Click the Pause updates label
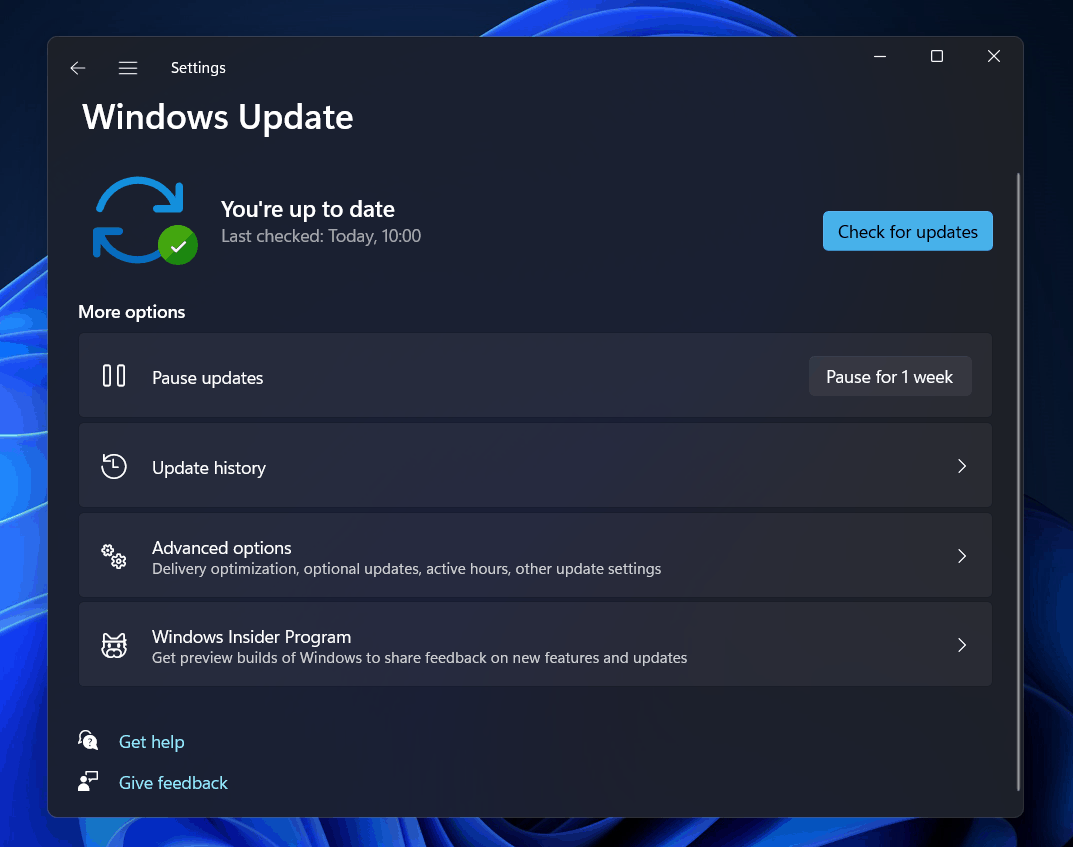Image resolution: width=1073 pixels, height=847 pixels. coord(207,378)
